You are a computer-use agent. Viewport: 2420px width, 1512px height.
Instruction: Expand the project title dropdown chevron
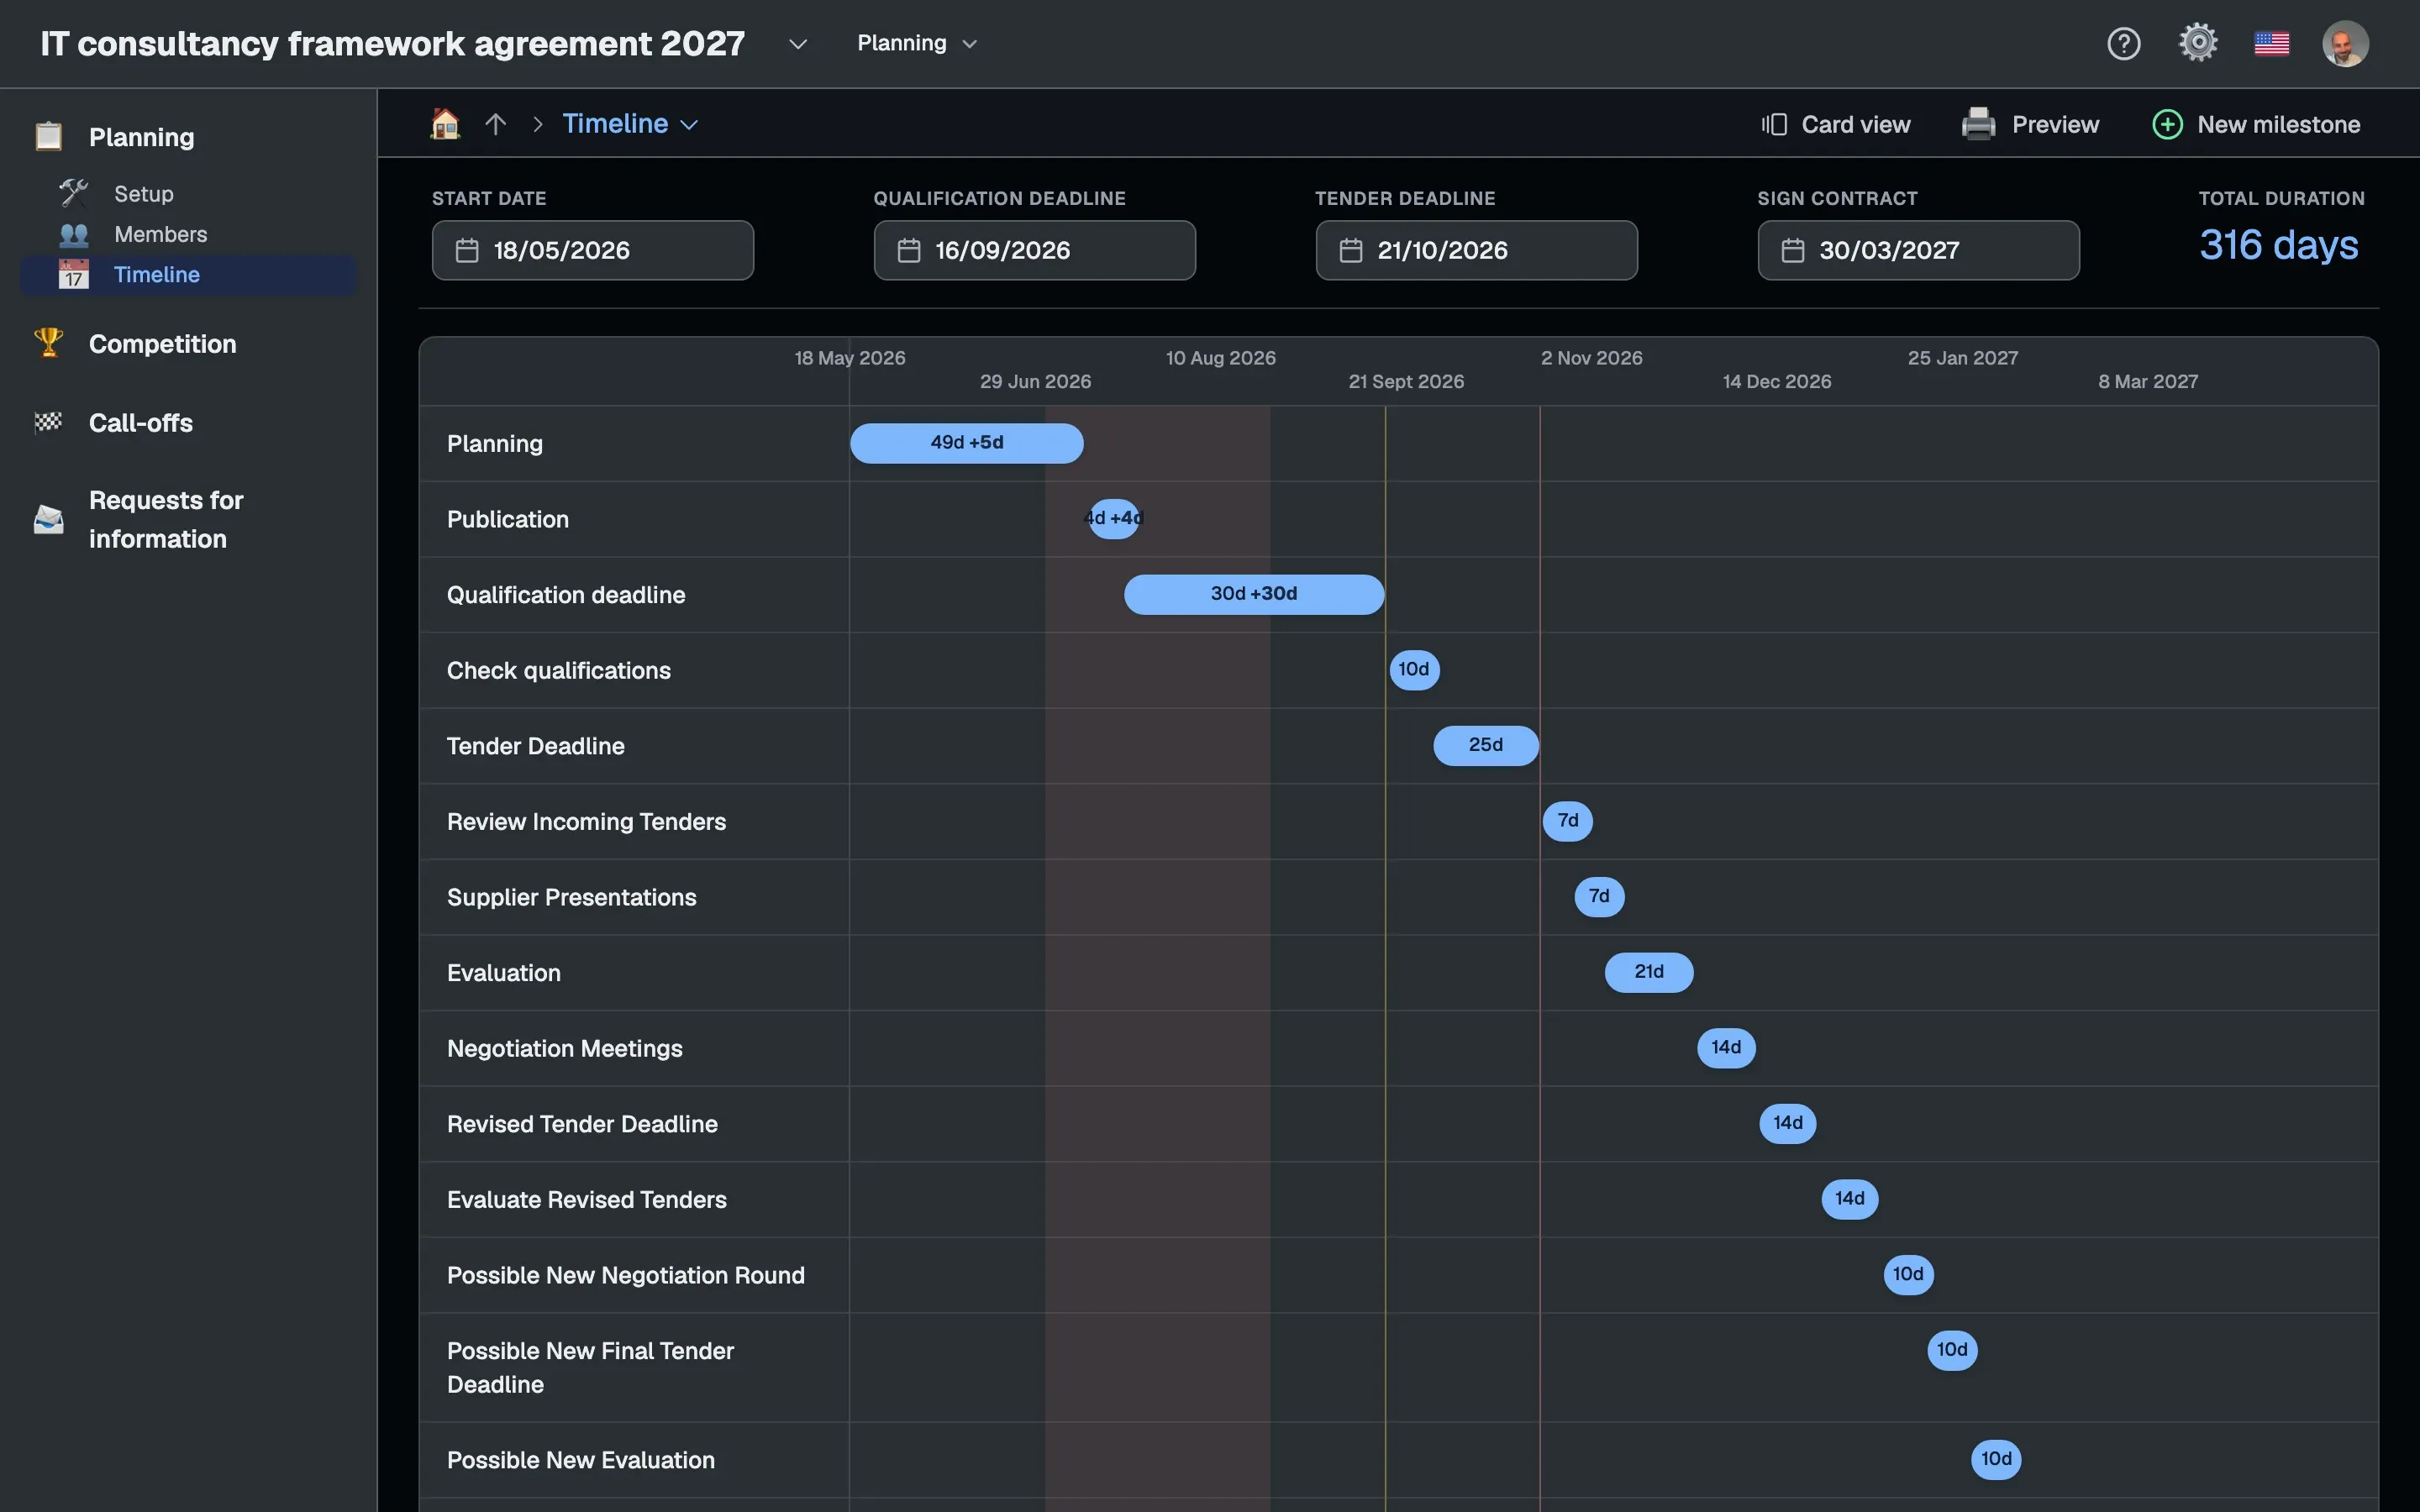797,44
